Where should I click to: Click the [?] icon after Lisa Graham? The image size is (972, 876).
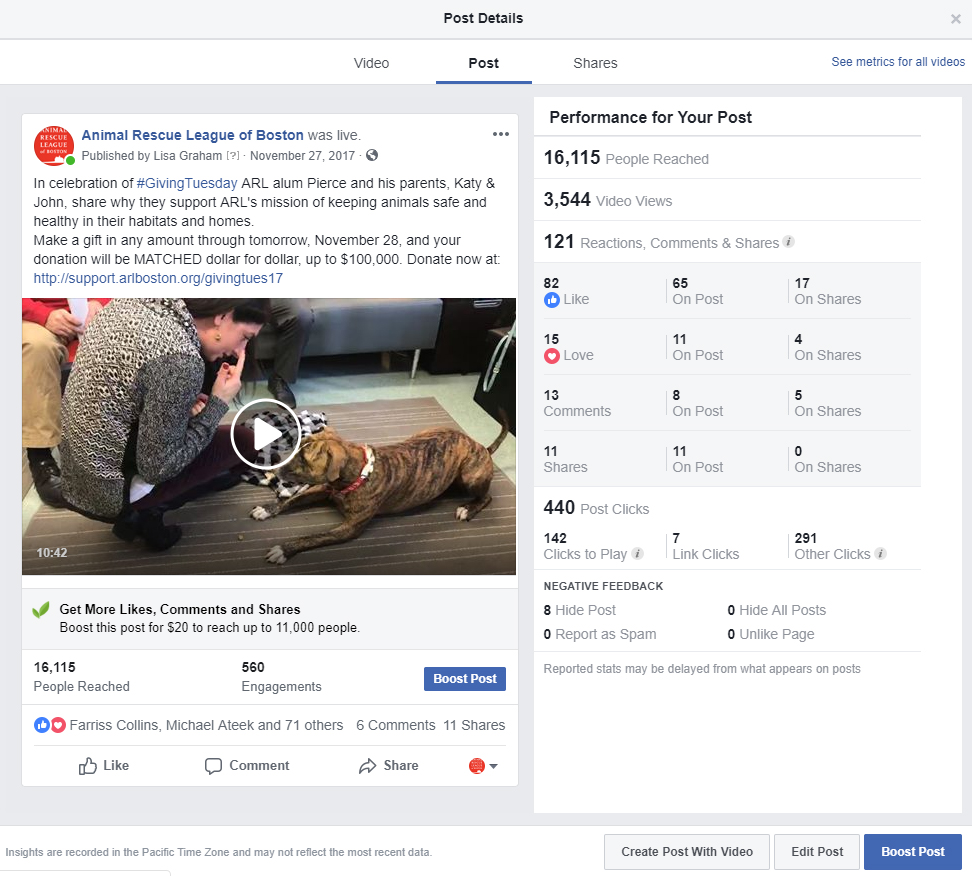(x=232, y=156)
